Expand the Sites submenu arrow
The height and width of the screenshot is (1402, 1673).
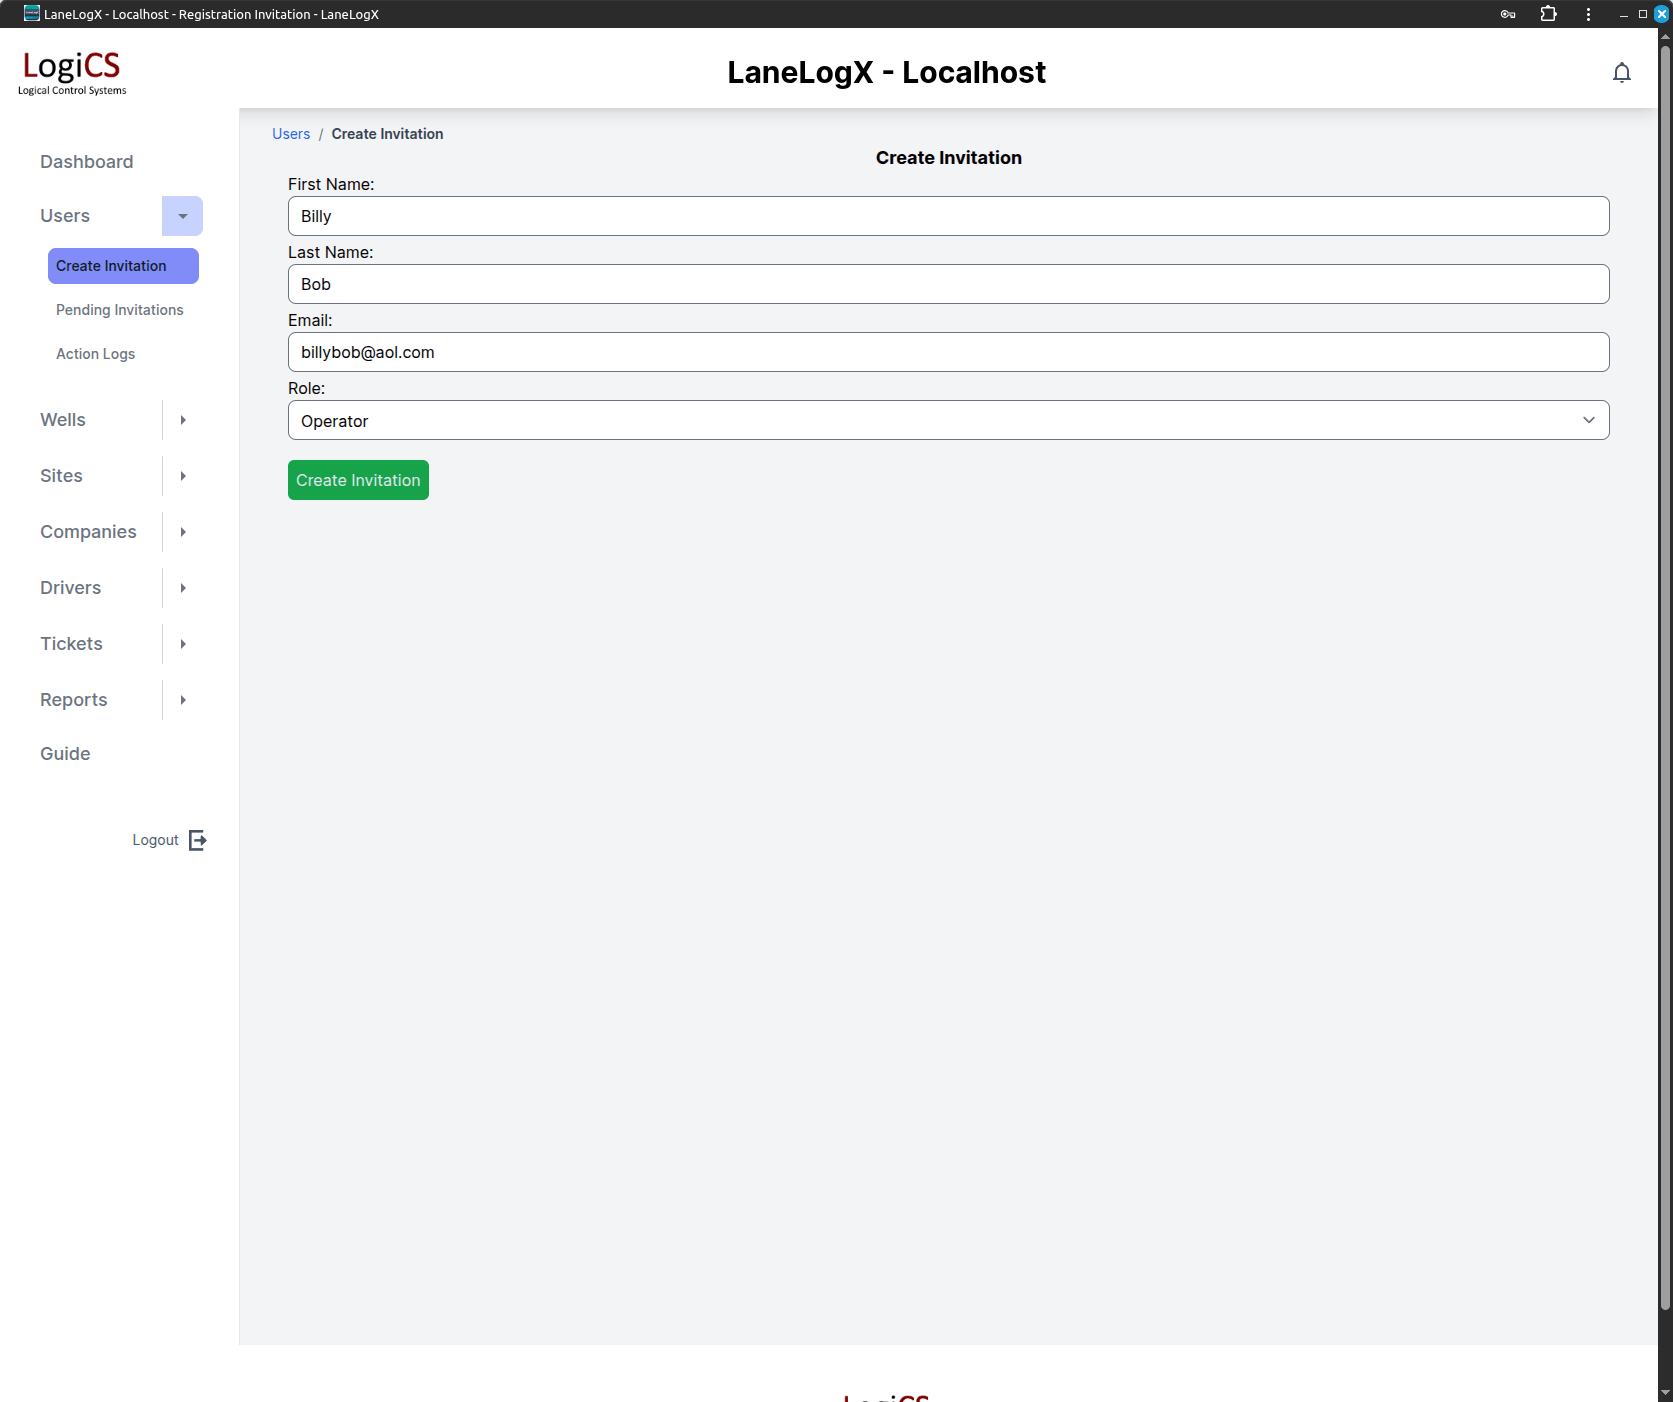tap(182, 476)
